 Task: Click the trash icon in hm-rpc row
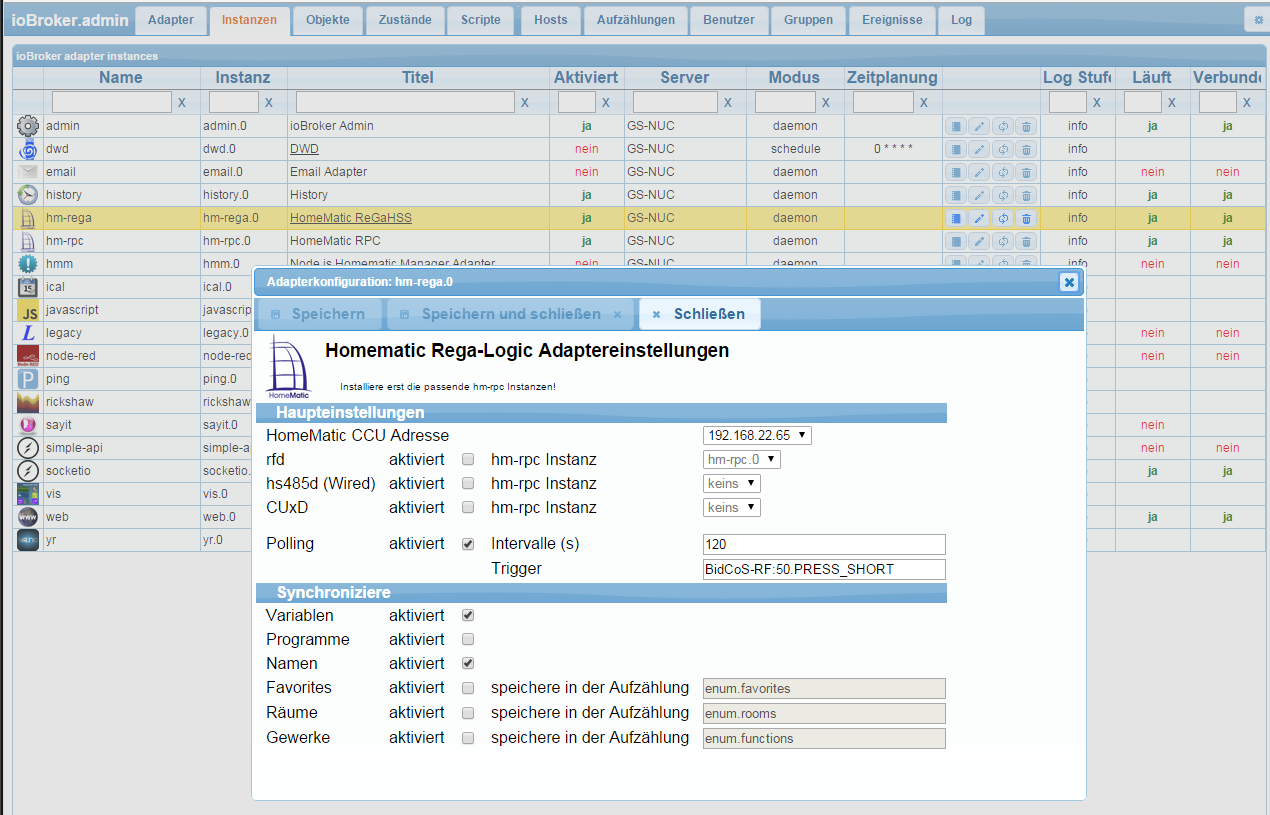1026,241
